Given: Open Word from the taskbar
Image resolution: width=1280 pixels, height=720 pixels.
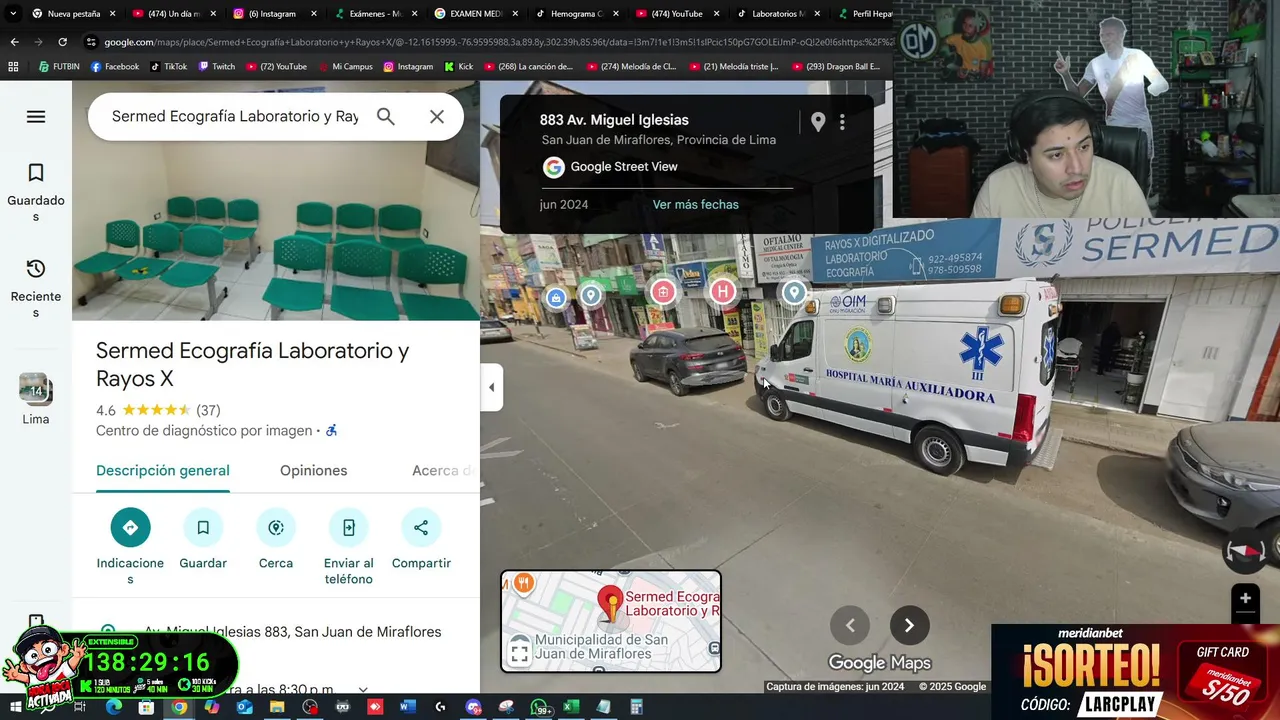Looking at the screenshot, I should pos(407,707).
